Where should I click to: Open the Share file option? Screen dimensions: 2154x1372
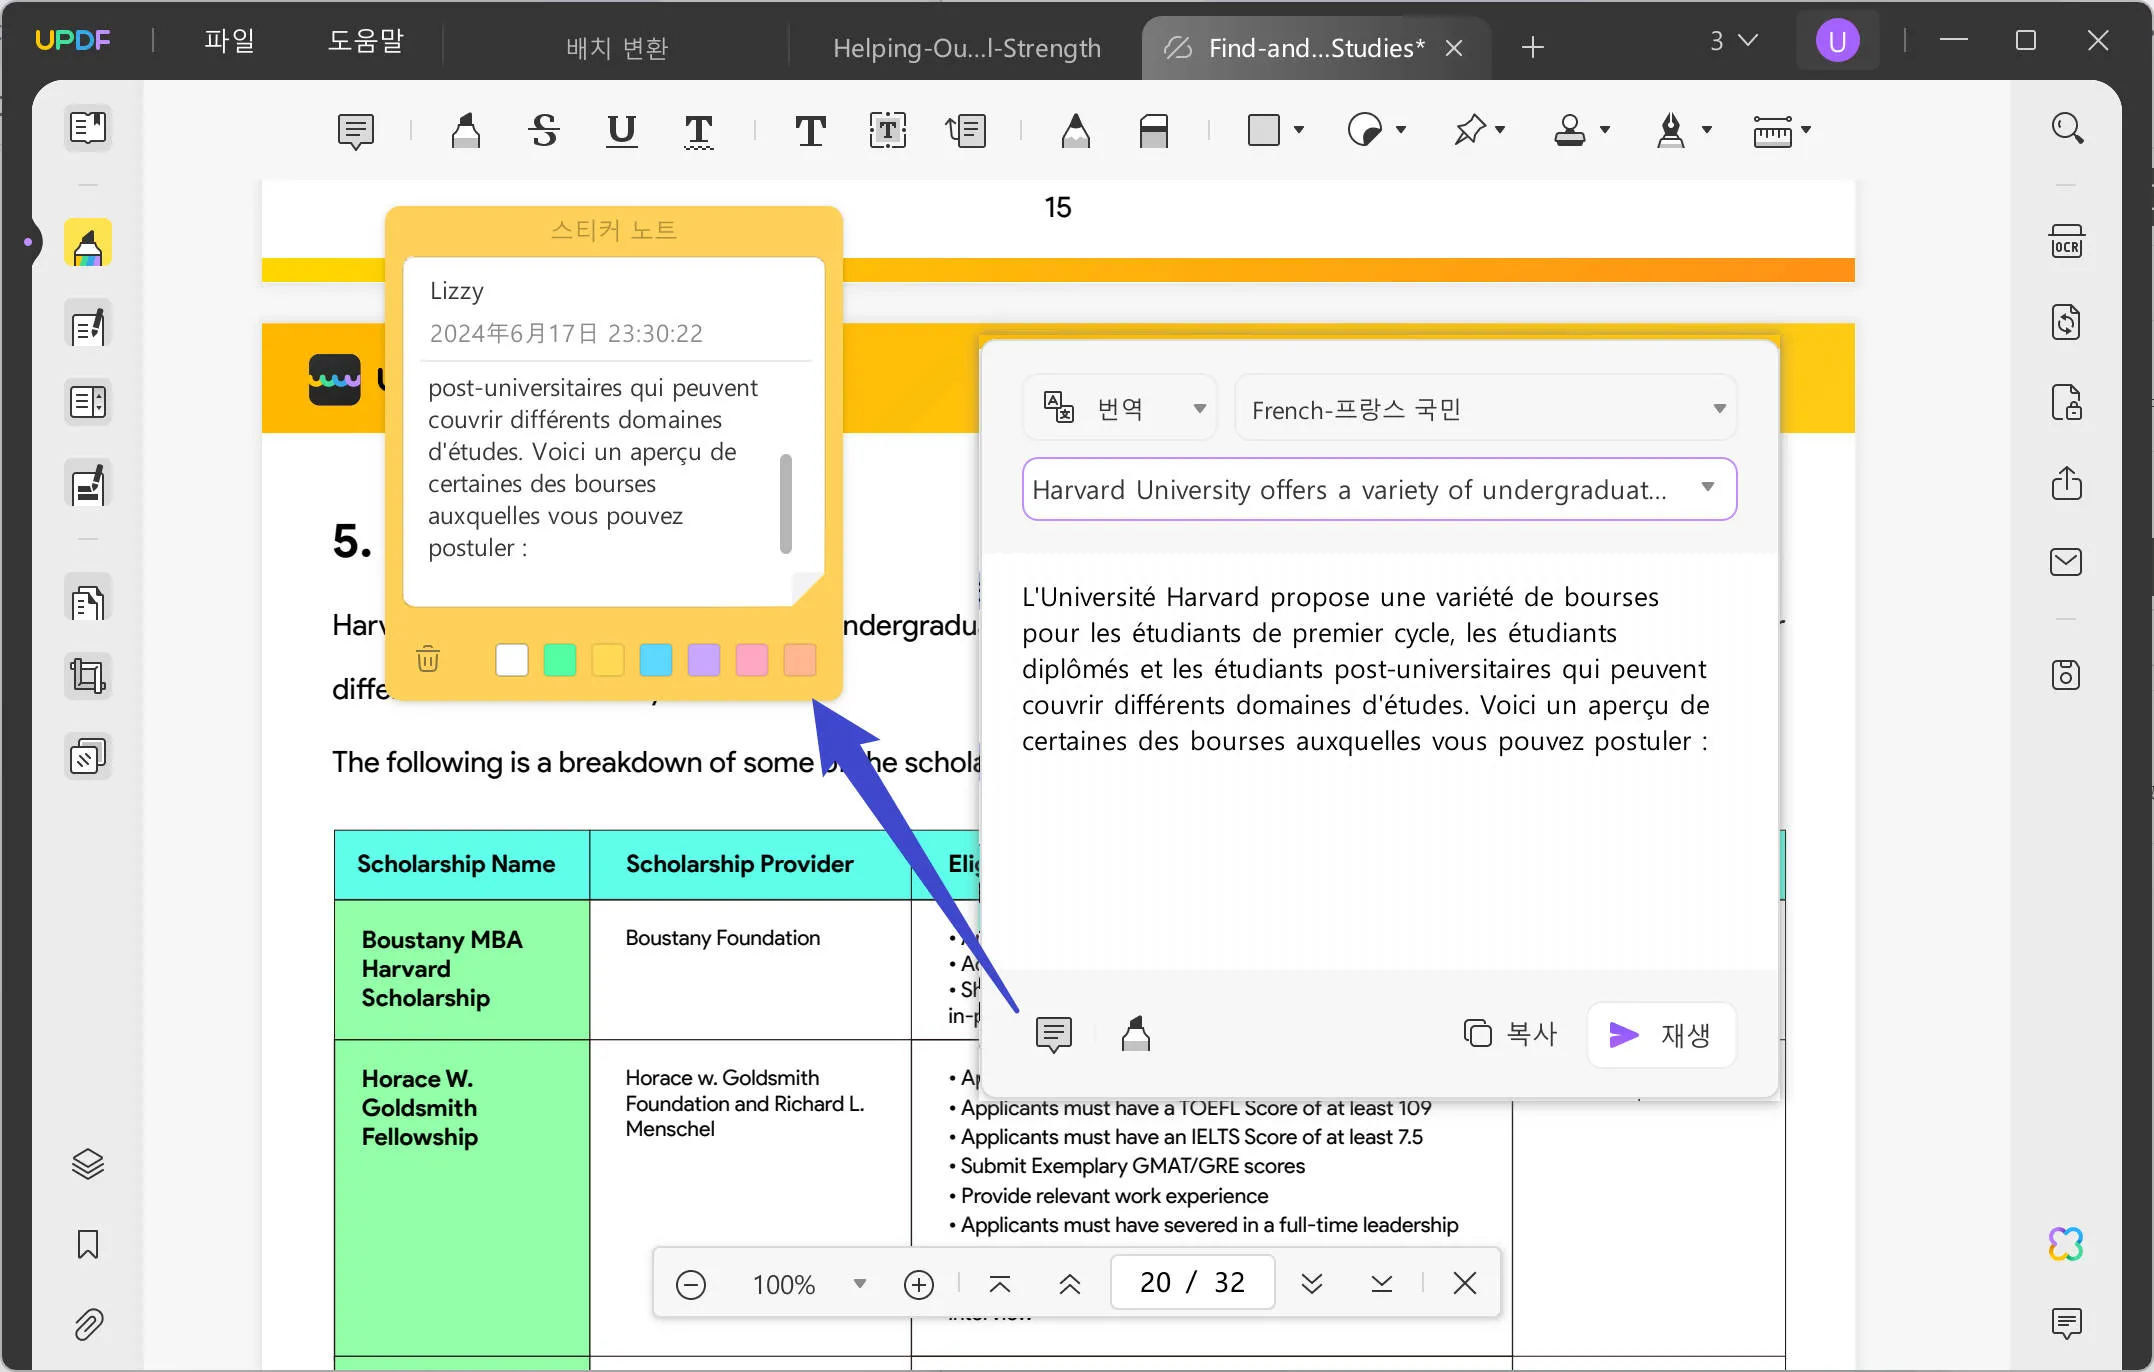(2067, 483)
